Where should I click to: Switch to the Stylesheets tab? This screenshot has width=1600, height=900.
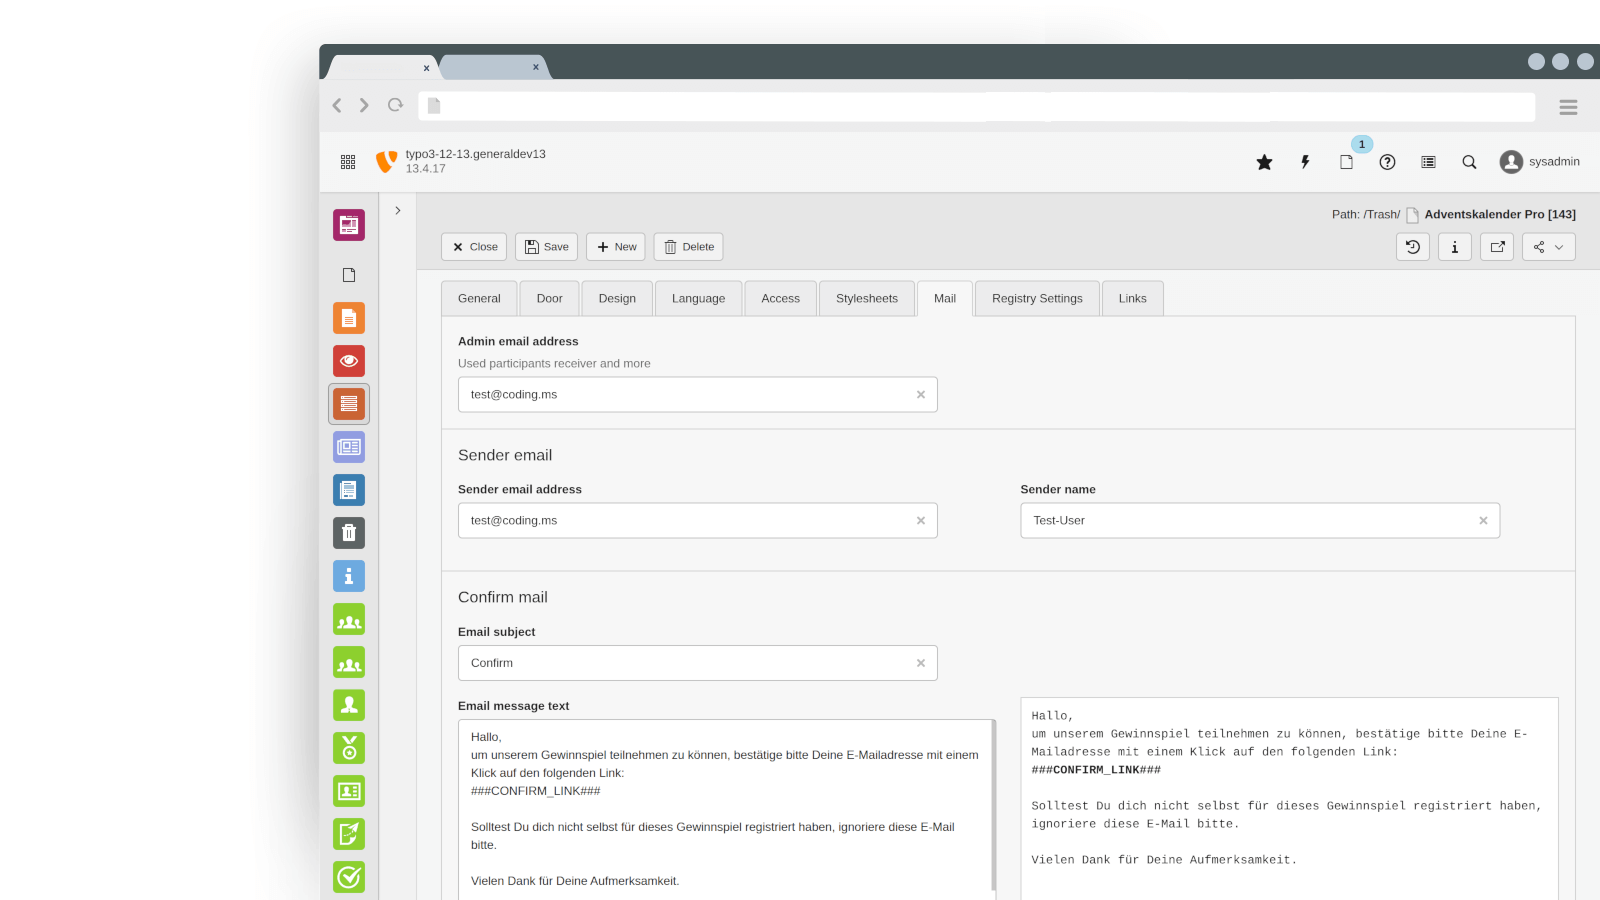click(x=867, y=299)
